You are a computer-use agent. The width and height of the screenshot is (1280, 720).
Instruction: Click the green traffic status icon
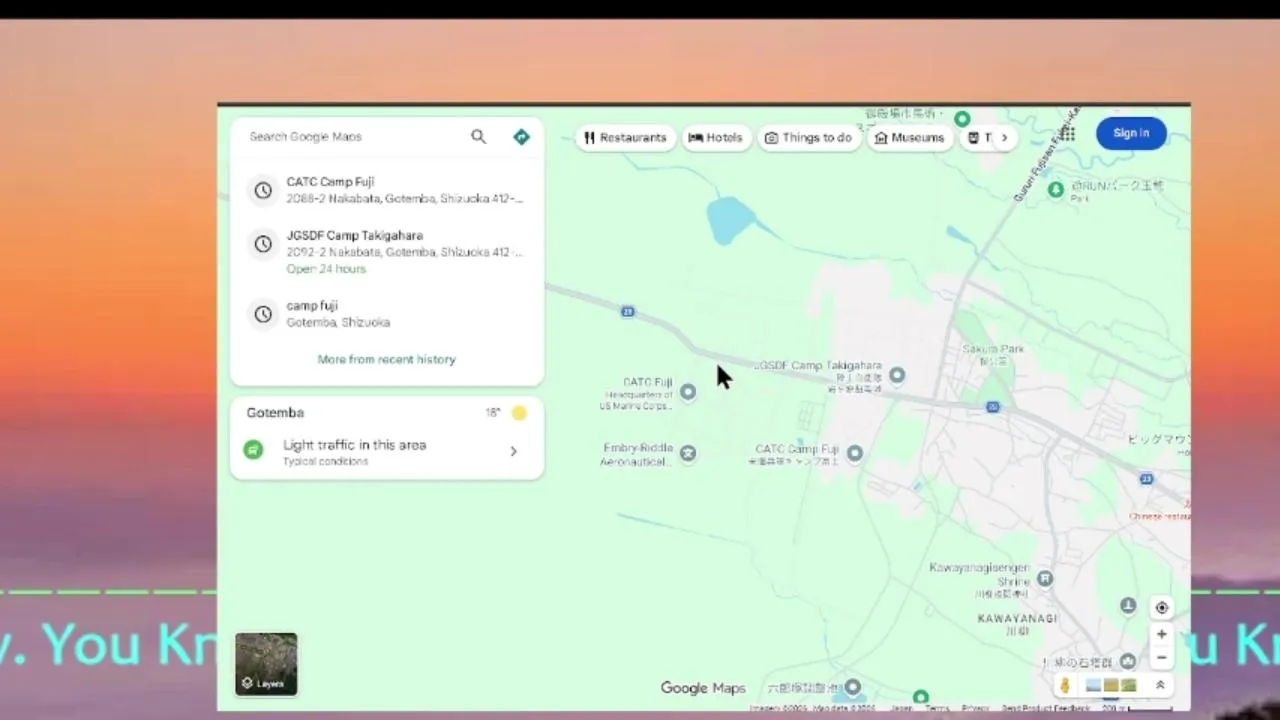coord(254,450)
